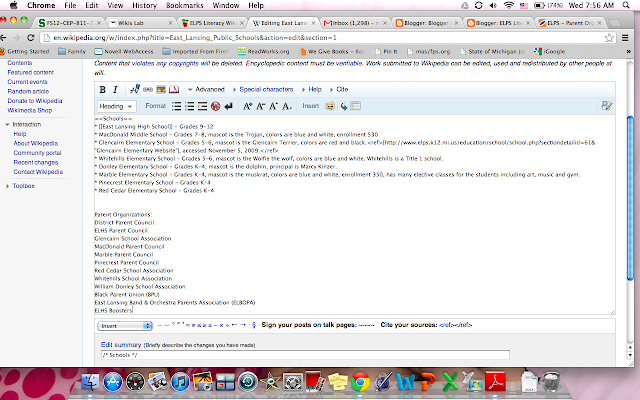Insert embedded file picture icon
The width and height of the screenshot is (640, 400).
click(x=161, y=89)
